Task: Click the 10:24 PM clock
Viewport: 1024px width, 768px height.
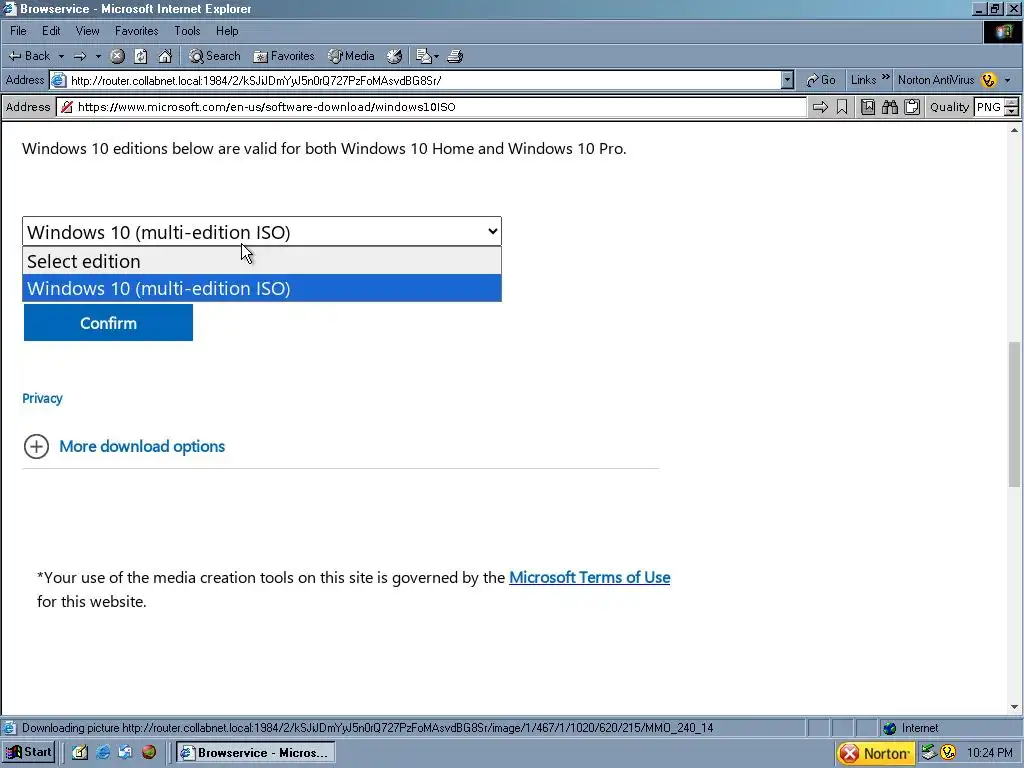Action: pyautogui.click(x=989, y=753)
